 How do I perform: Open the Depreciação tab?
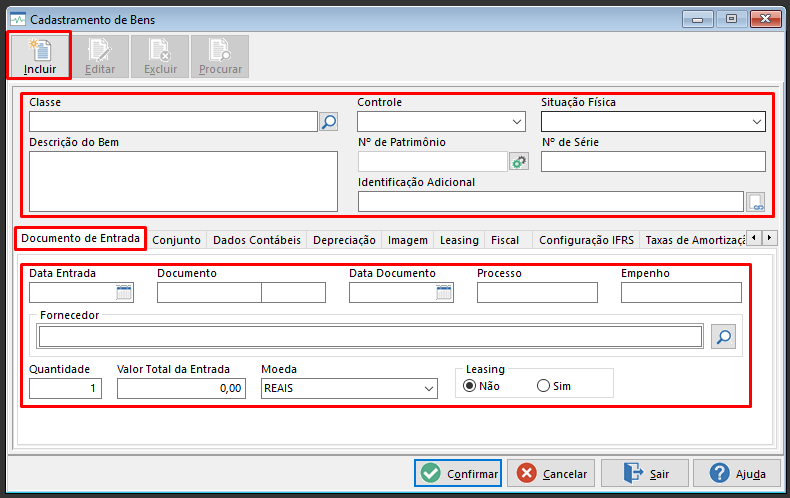click(344, 240)
